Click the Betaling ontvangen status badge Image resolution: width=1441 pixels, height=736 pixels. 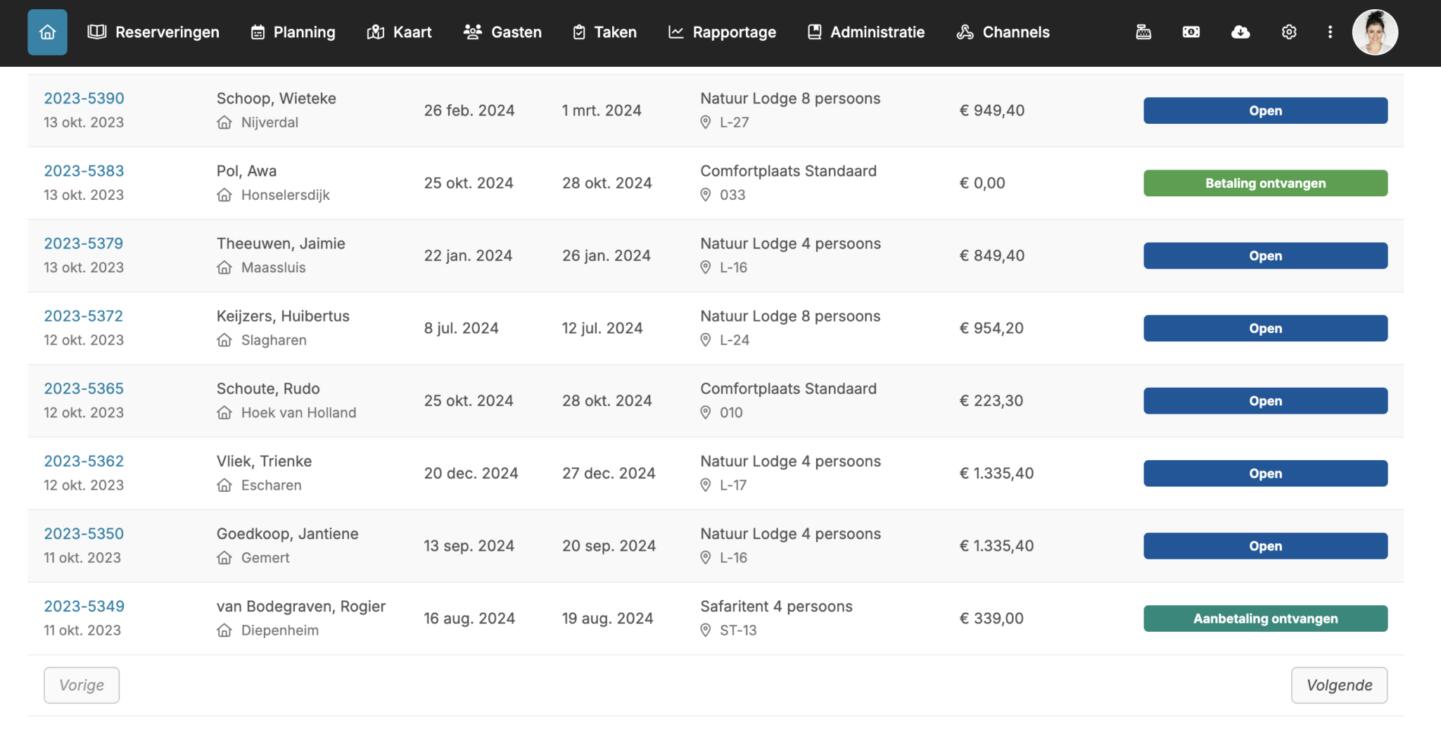[x=1265, y=183]
